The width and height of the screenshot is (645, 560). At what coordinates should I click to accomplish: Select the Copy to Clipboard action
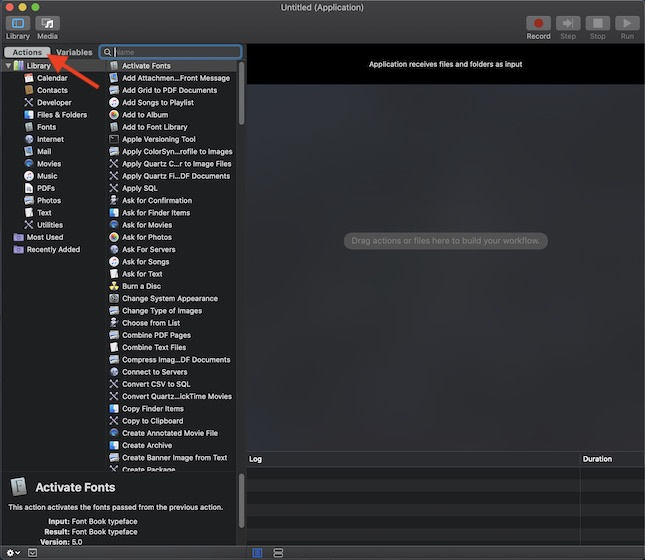(152, 421)
